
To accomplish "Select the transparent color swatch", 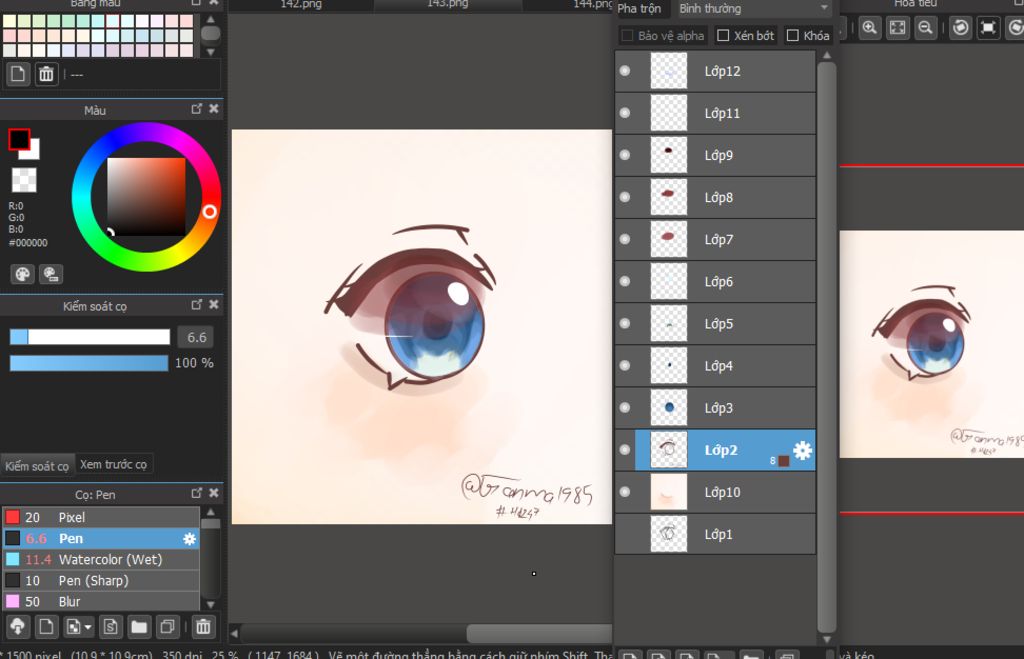I will (24, 180).
